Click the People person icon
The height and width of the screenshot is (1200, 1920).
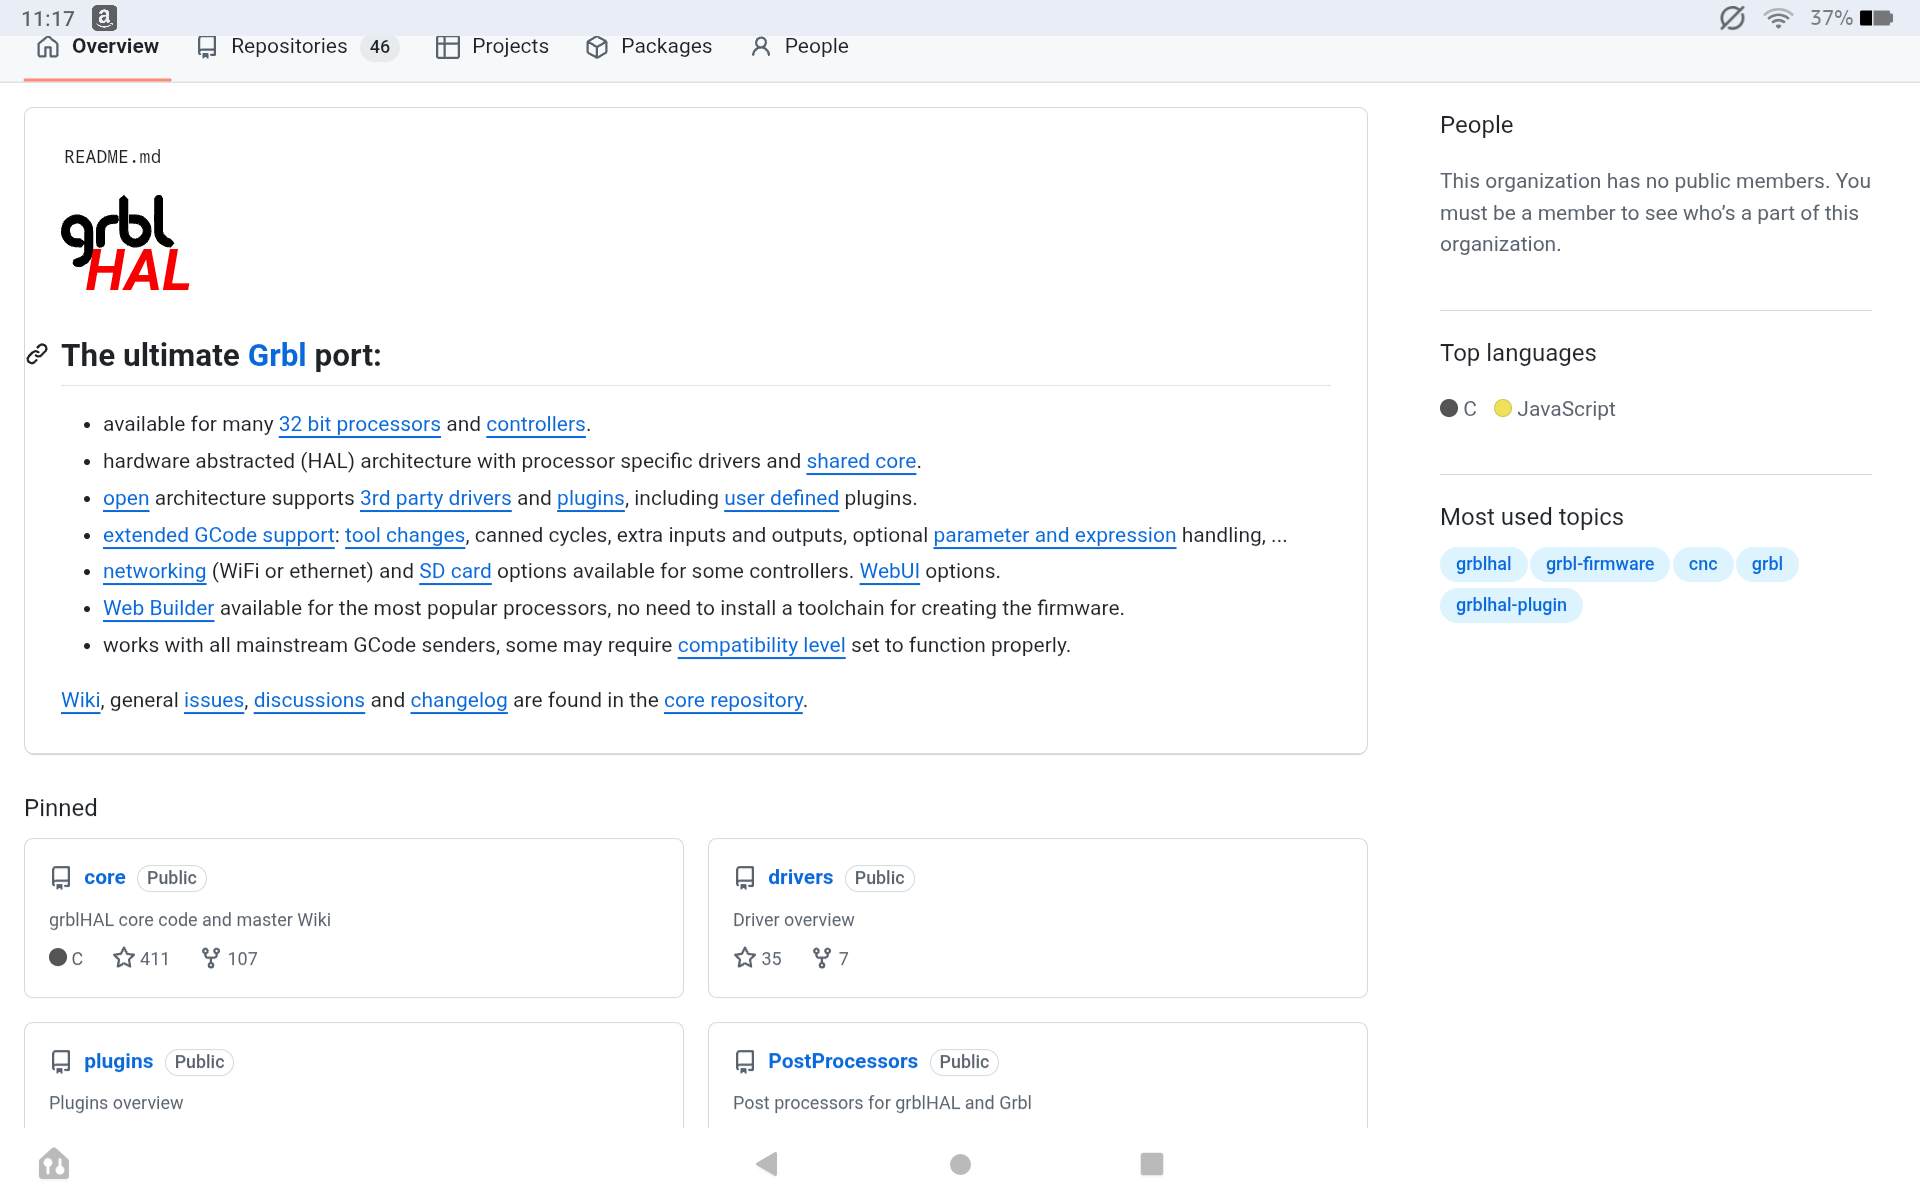pos(761,46)
